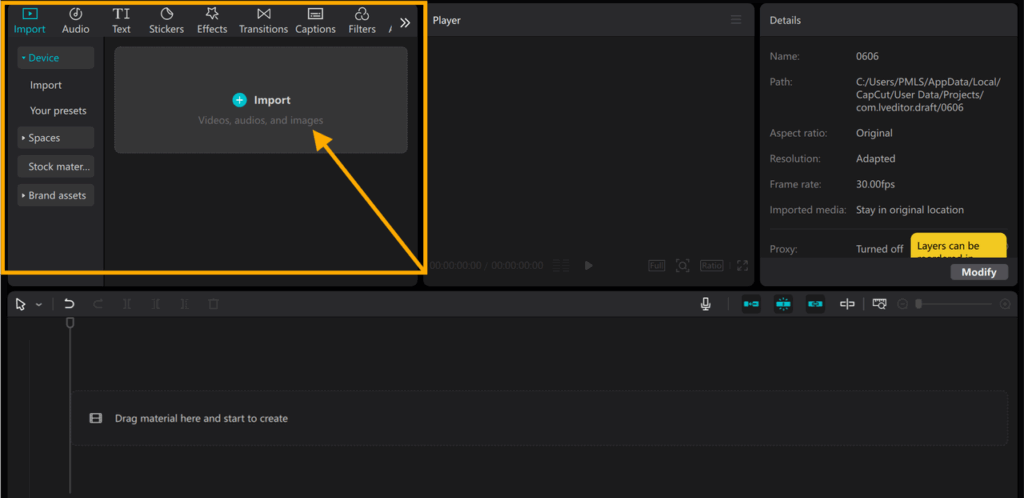The height and width of the screenshot is (498, 1024).
Task: Toggle clip linkage in the timeline
Action: (815, 304)
